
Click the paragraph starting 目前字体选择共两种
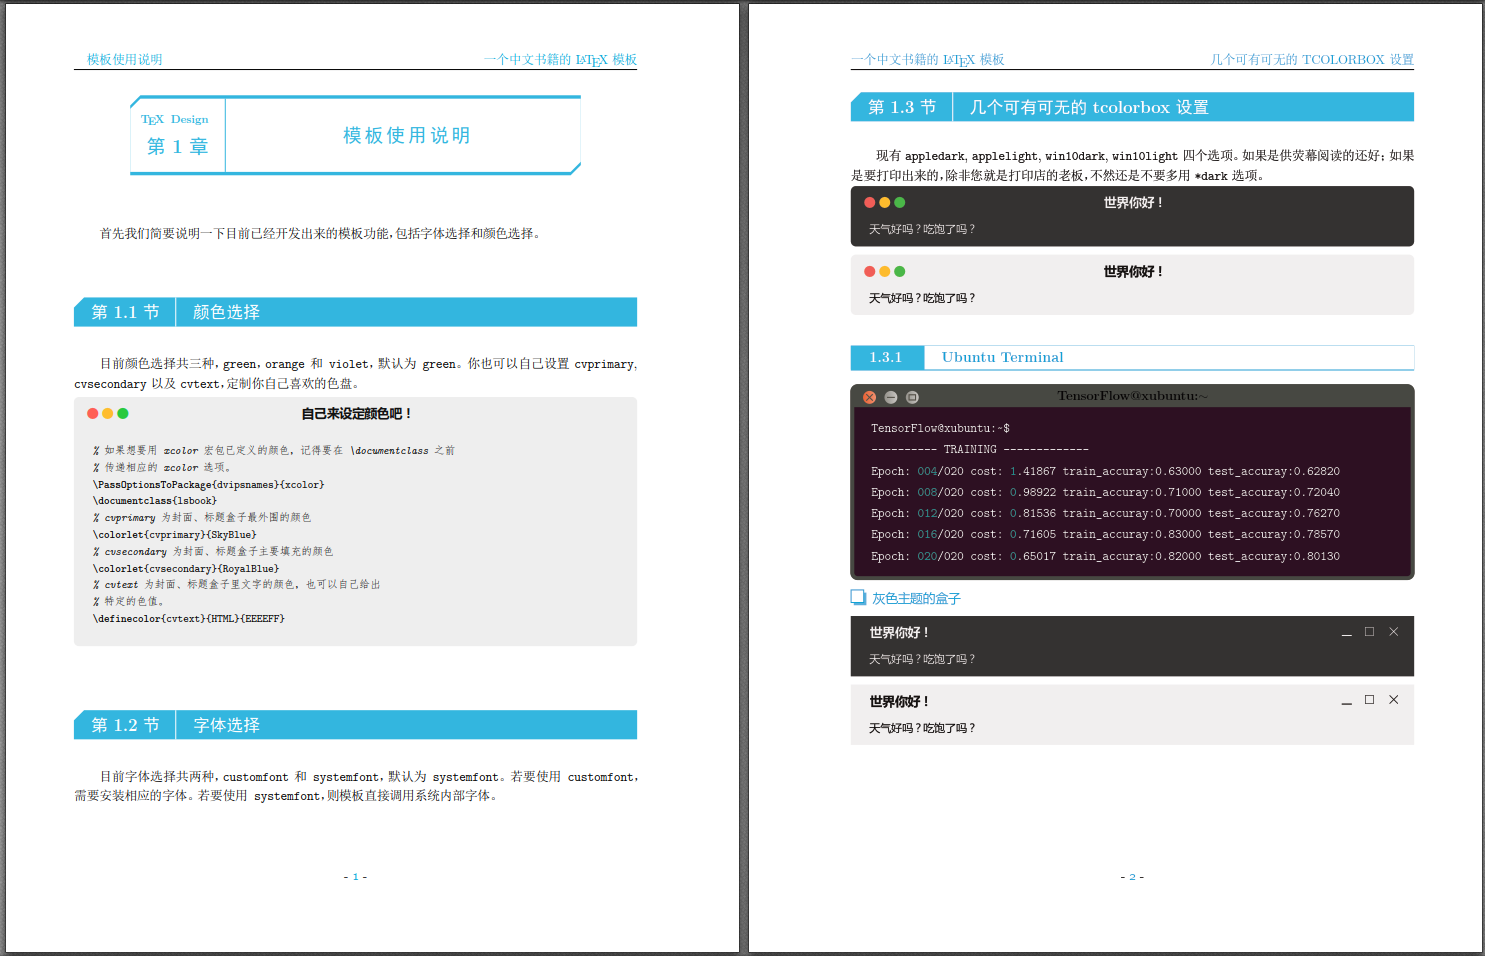(356, 786)
